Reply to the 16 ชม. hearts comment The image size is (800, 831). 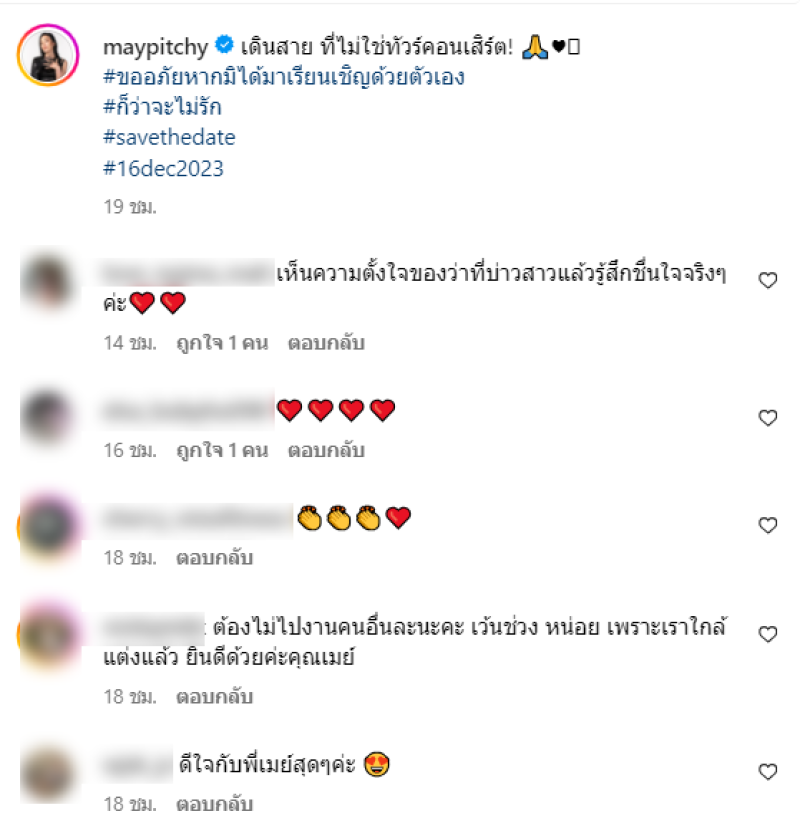[326, 450]
